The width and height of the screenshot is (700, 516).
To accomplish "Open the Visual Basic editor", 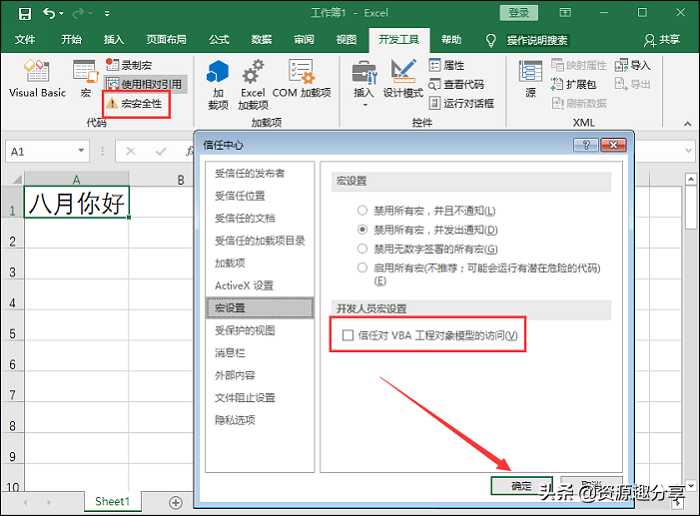I will coord(37,78).
